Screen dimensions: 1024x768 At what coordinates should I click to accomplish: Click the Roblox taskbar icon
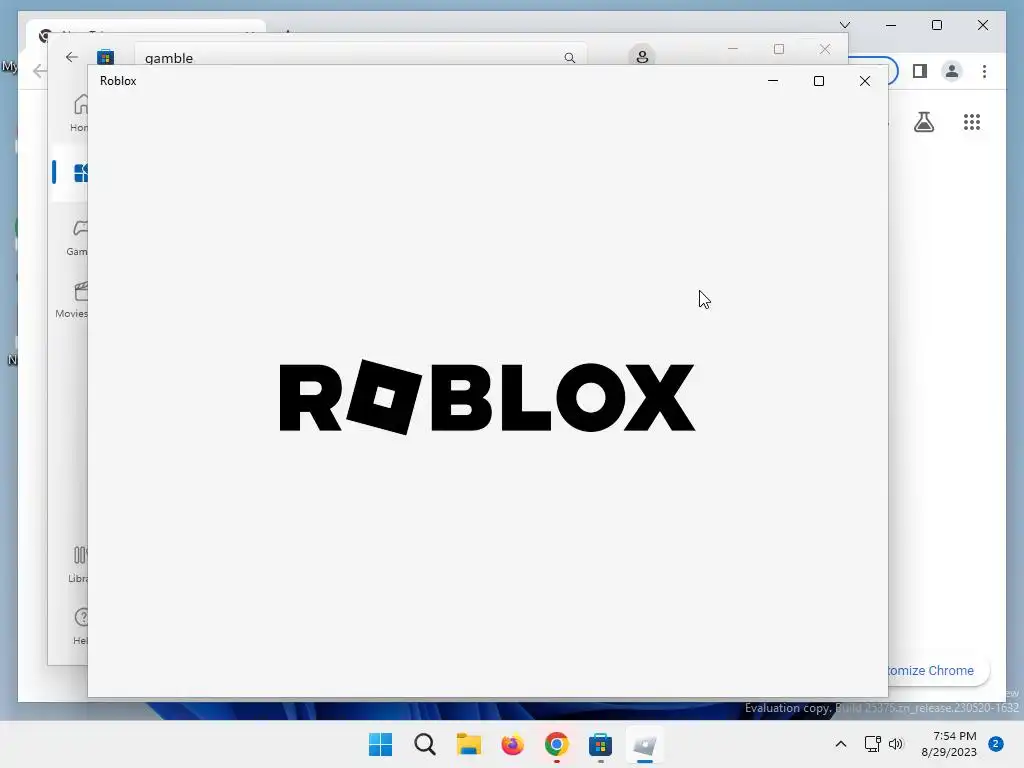[x=645, y=744]
